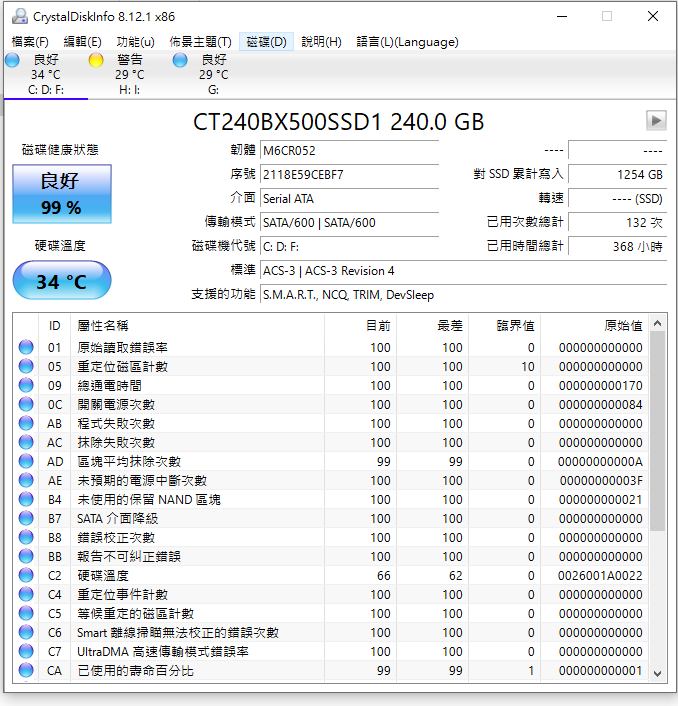
Task: Select disk tab C: D: F: at 34 °C
Action: coord(46,74)
